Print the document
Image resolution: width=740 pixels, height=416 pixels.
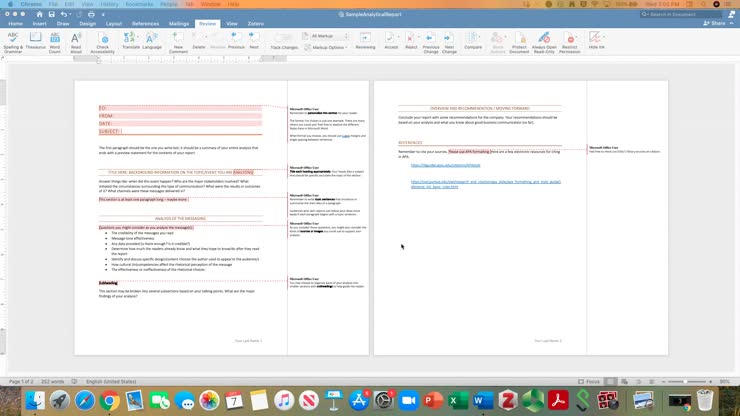click(x=91, y=14)
